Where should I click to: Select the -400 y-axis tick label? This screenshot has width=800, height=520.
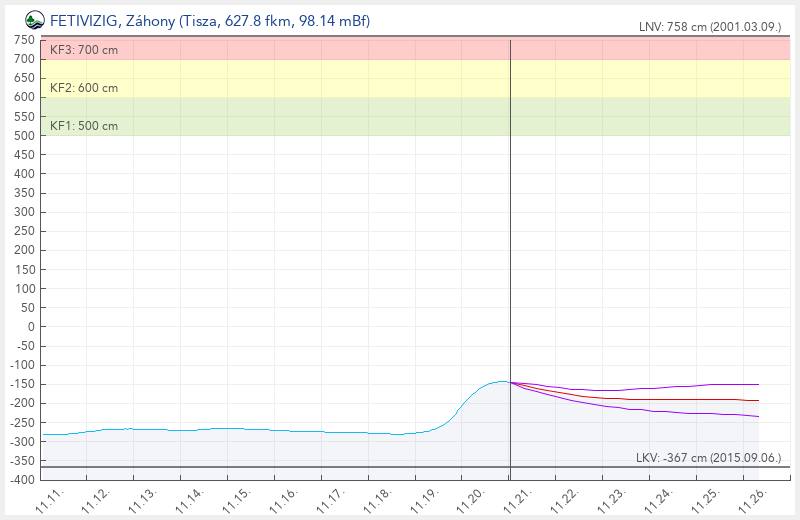(x=22, y=480)
